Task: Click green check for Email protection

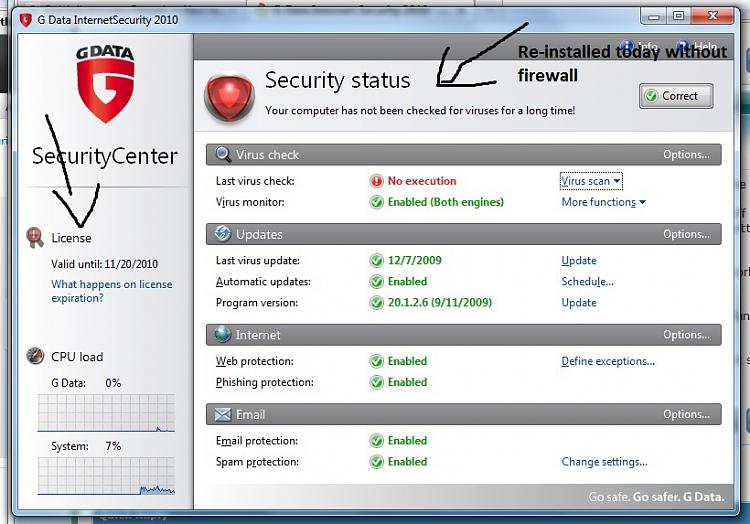Action: click(x=376, y=440)
